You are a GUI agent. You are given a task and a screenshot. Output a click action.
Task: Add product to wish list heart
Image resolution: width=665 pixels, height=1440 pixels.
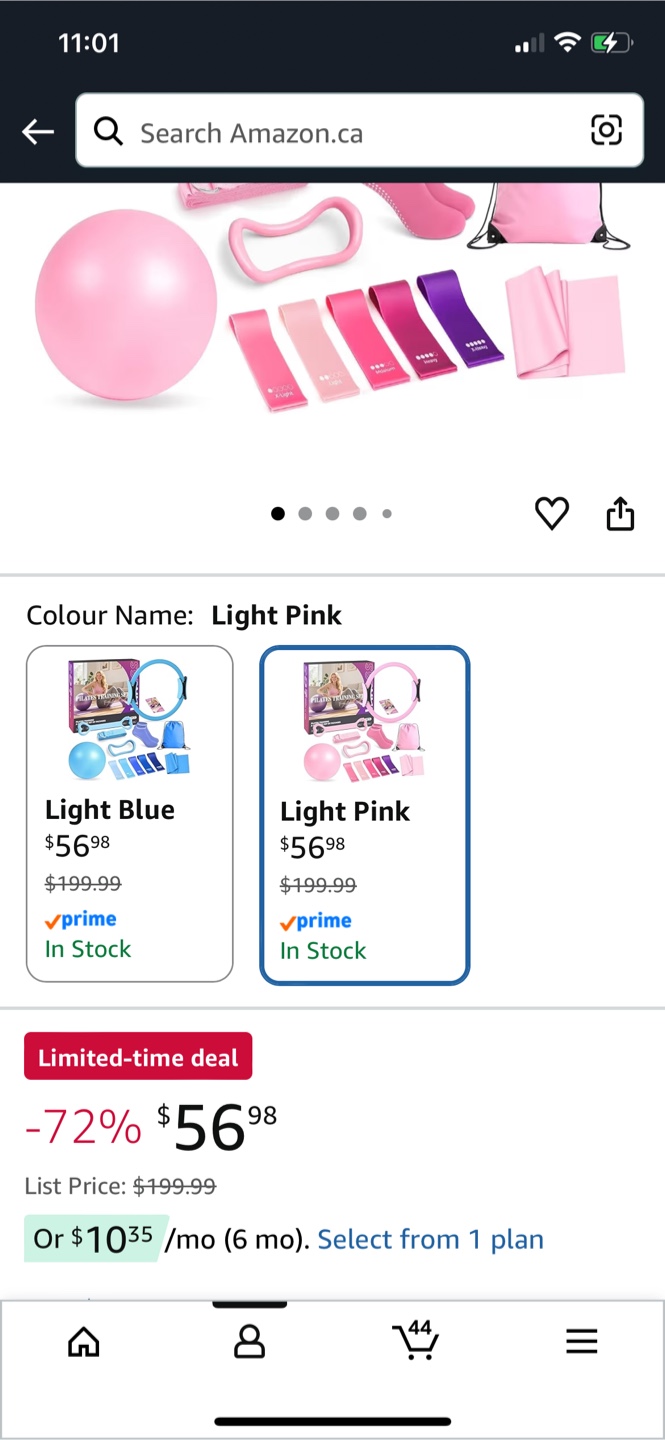551,513
